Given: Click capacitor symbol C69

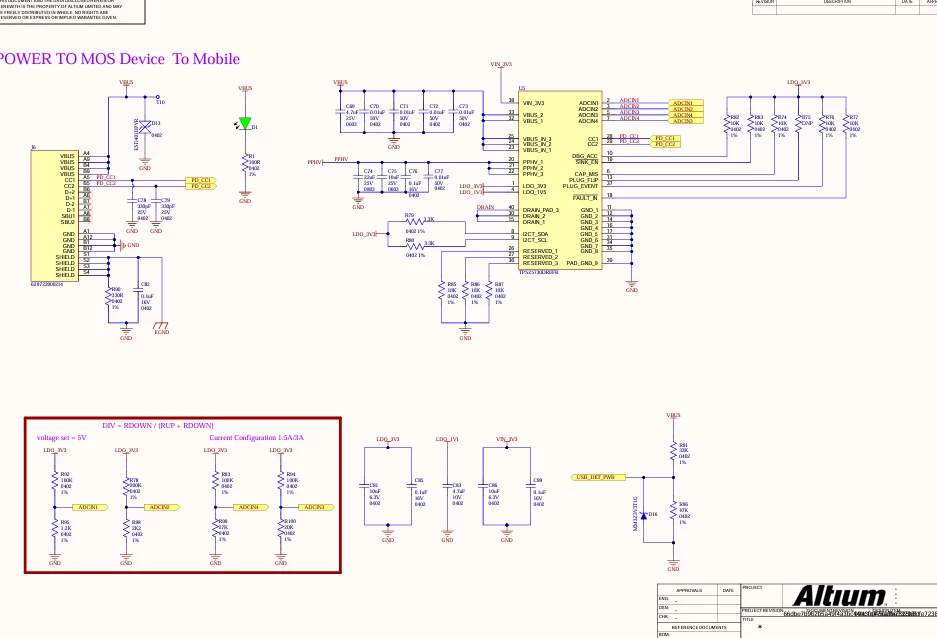Looking at the screenshot, I should tap(341, 112).
